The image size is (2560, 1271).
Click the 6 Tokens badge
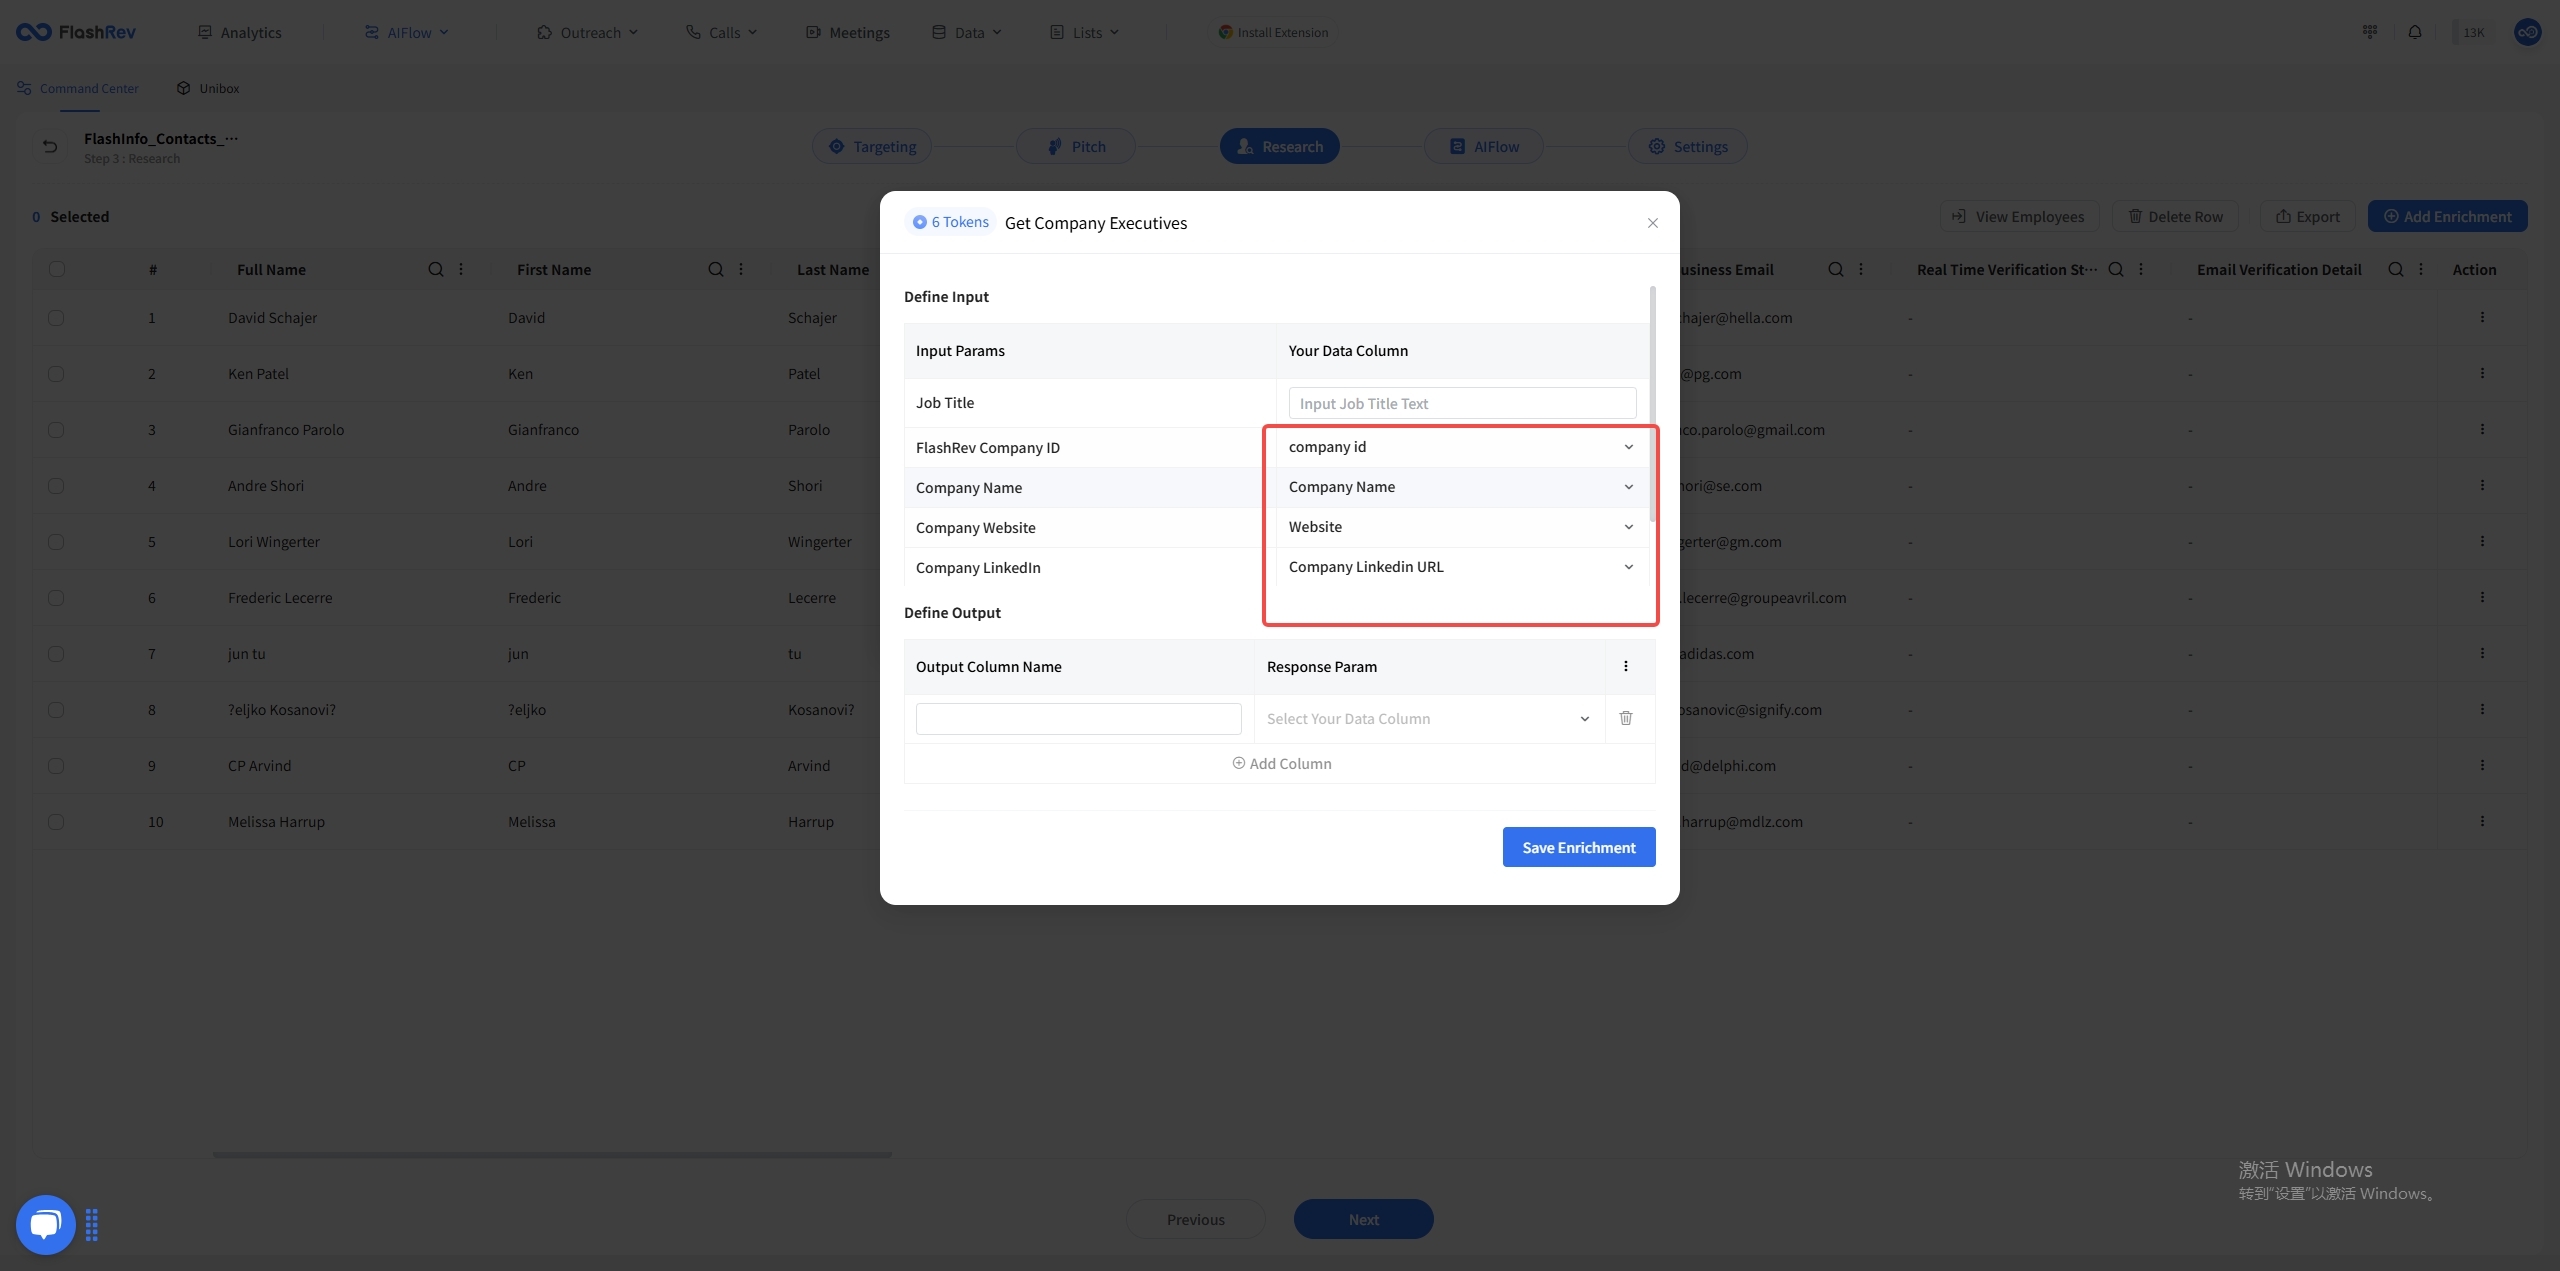pyautogui.click(x=950, y=222)
